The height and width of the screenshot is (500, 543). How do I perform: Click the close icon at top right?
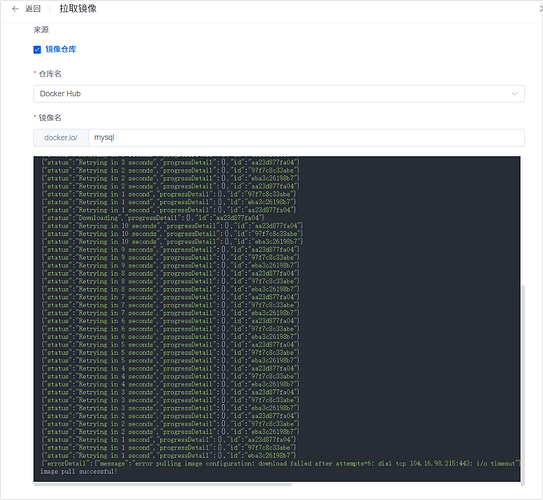pos(541,9)
